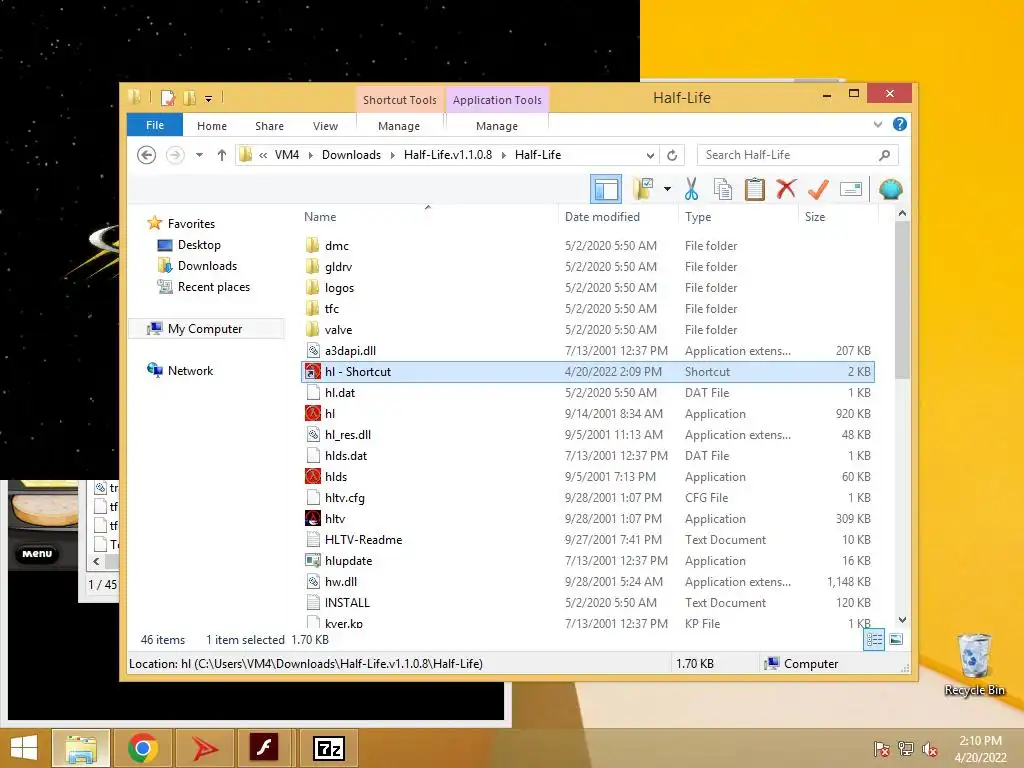Switch to large thumbnails view button
Screen dimensions: 1024x768
[x=896, y=639]
